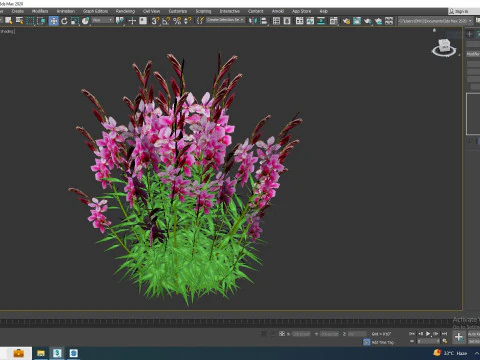480x360 pixels.
Task: Open Autodesk A360 gallery icon
Action: (x=389, y=21)
